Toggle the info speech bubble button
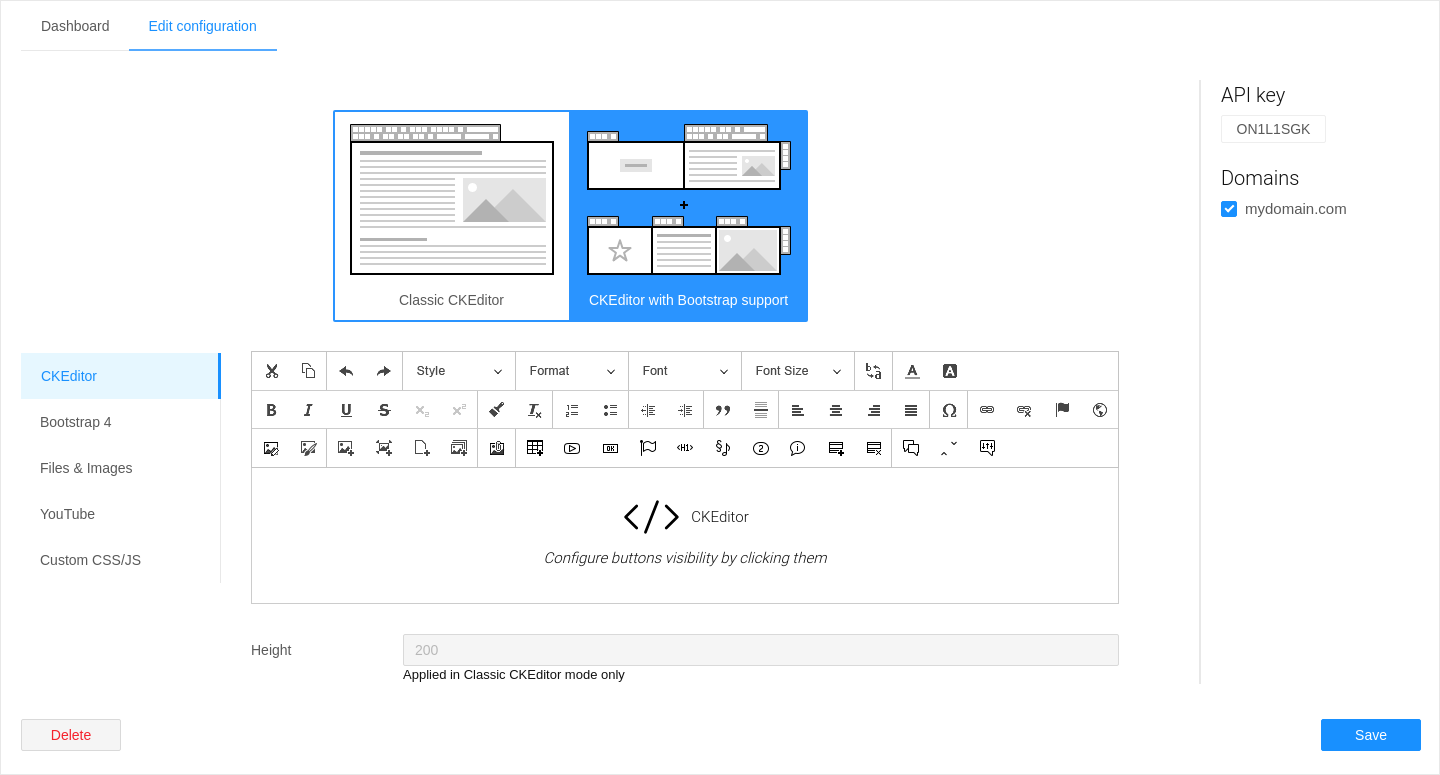This screenshot has width=1440, height=775. tap(798, 448)
